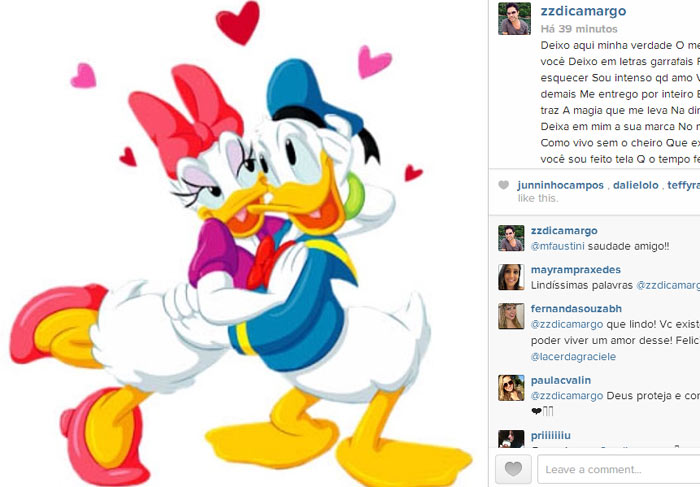The height and width of the screenshot is (487, 700).
Task: Click the like heart button beside comment box
Action: tap(513, 469)
